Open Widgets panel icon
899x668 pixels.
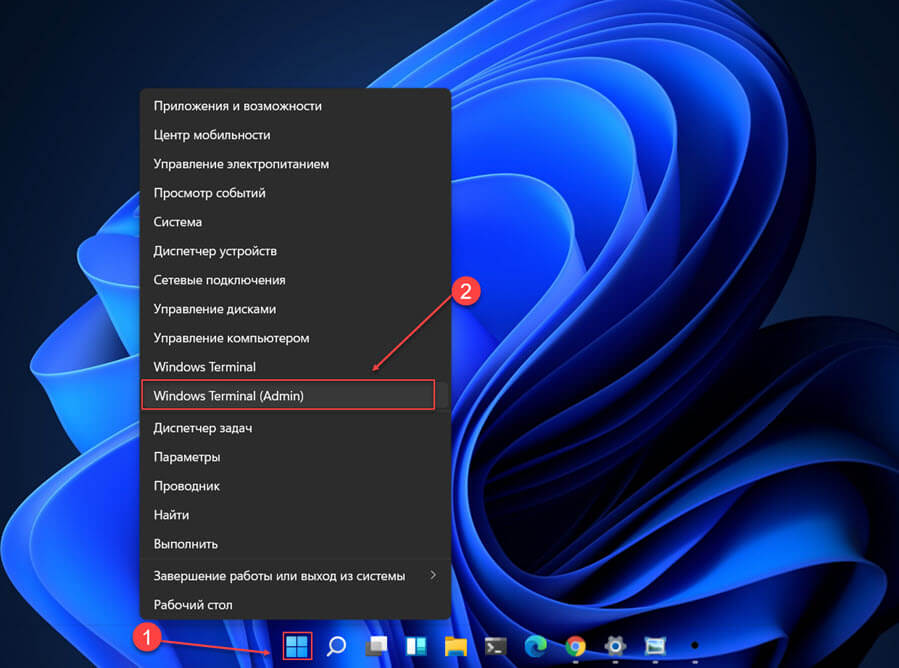(x=416, y=646)
